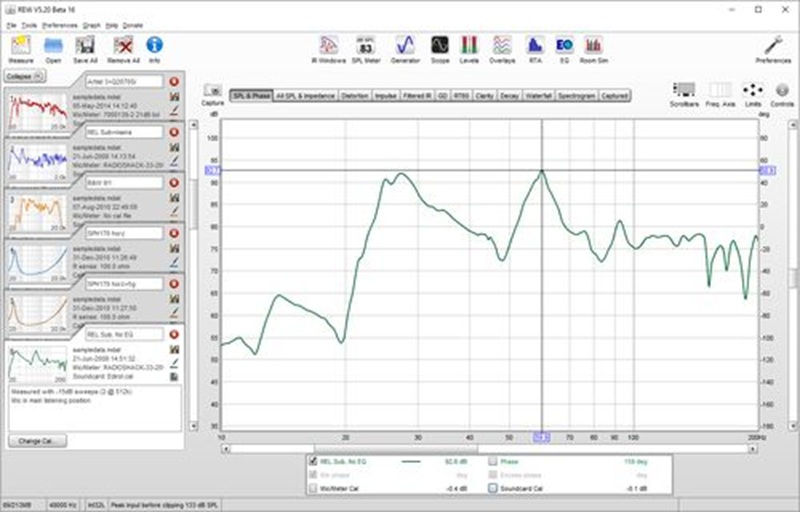Select first red trace measurement thumbnail
The width and height of the screenshot is (800, 512).
tap(37, 112)
